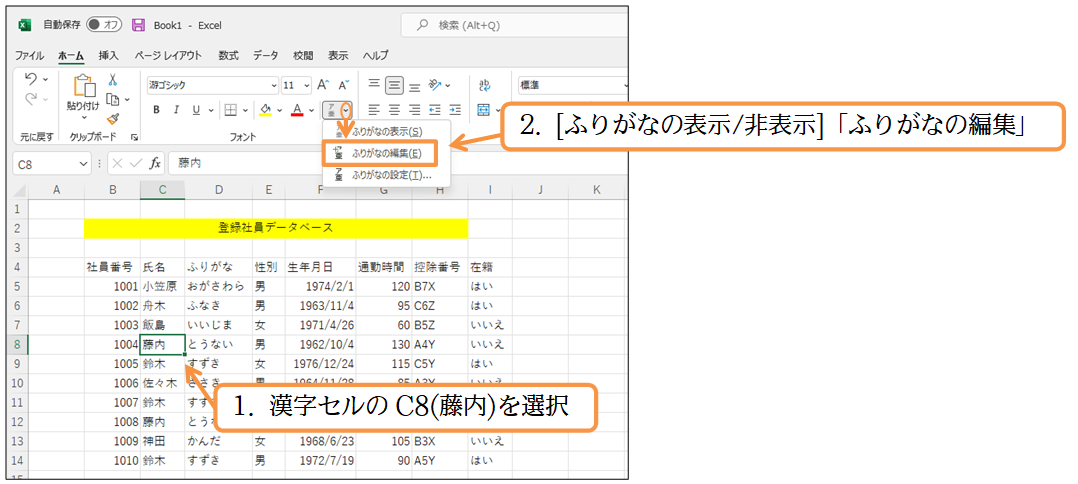This screenshot has height=484, width=1078.
Task: Select the Format Painter brush
Action: tap(113, 118)
